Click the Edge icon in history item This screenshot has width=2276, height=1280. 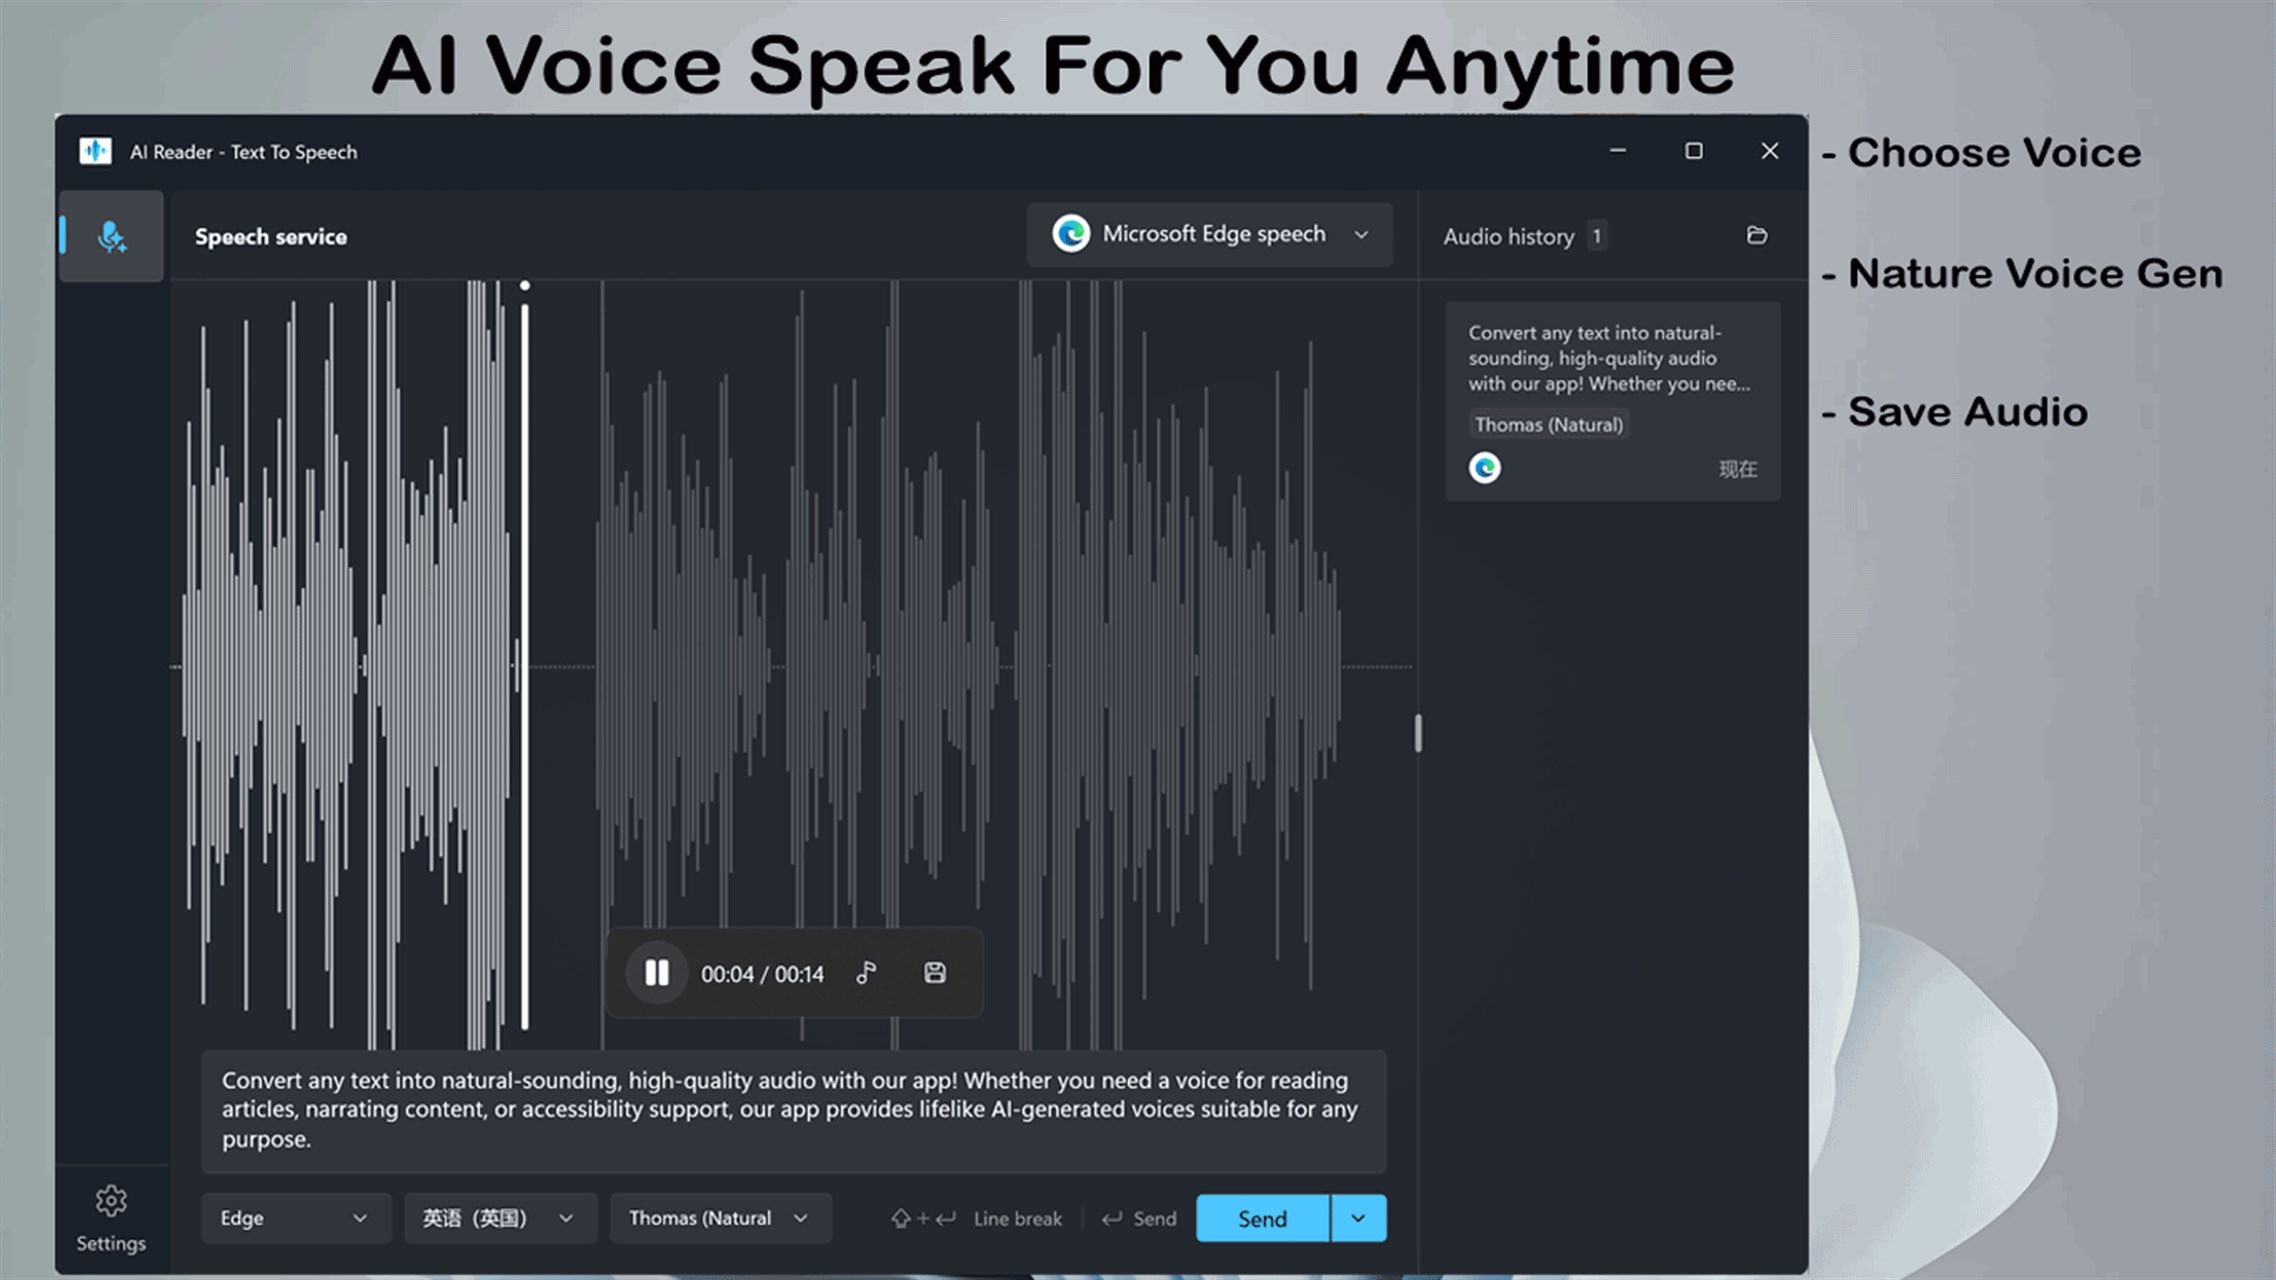pos(1484,468)
